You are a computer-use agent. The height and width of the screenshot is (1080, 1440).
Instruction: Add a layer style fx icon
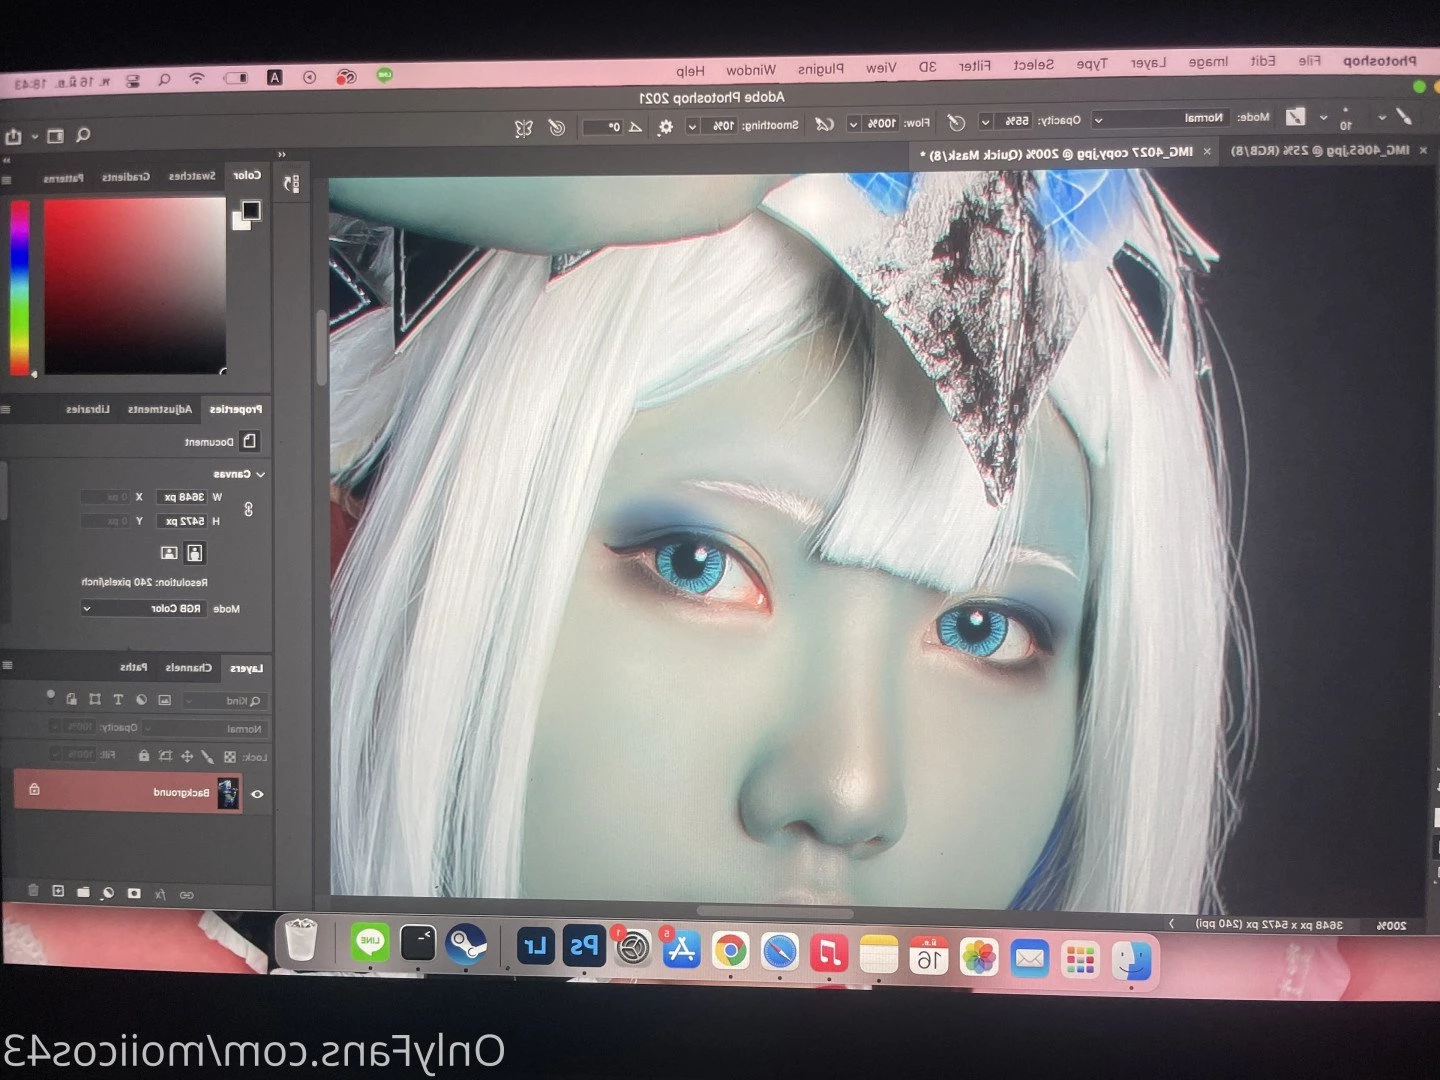[x=160, y=894]
